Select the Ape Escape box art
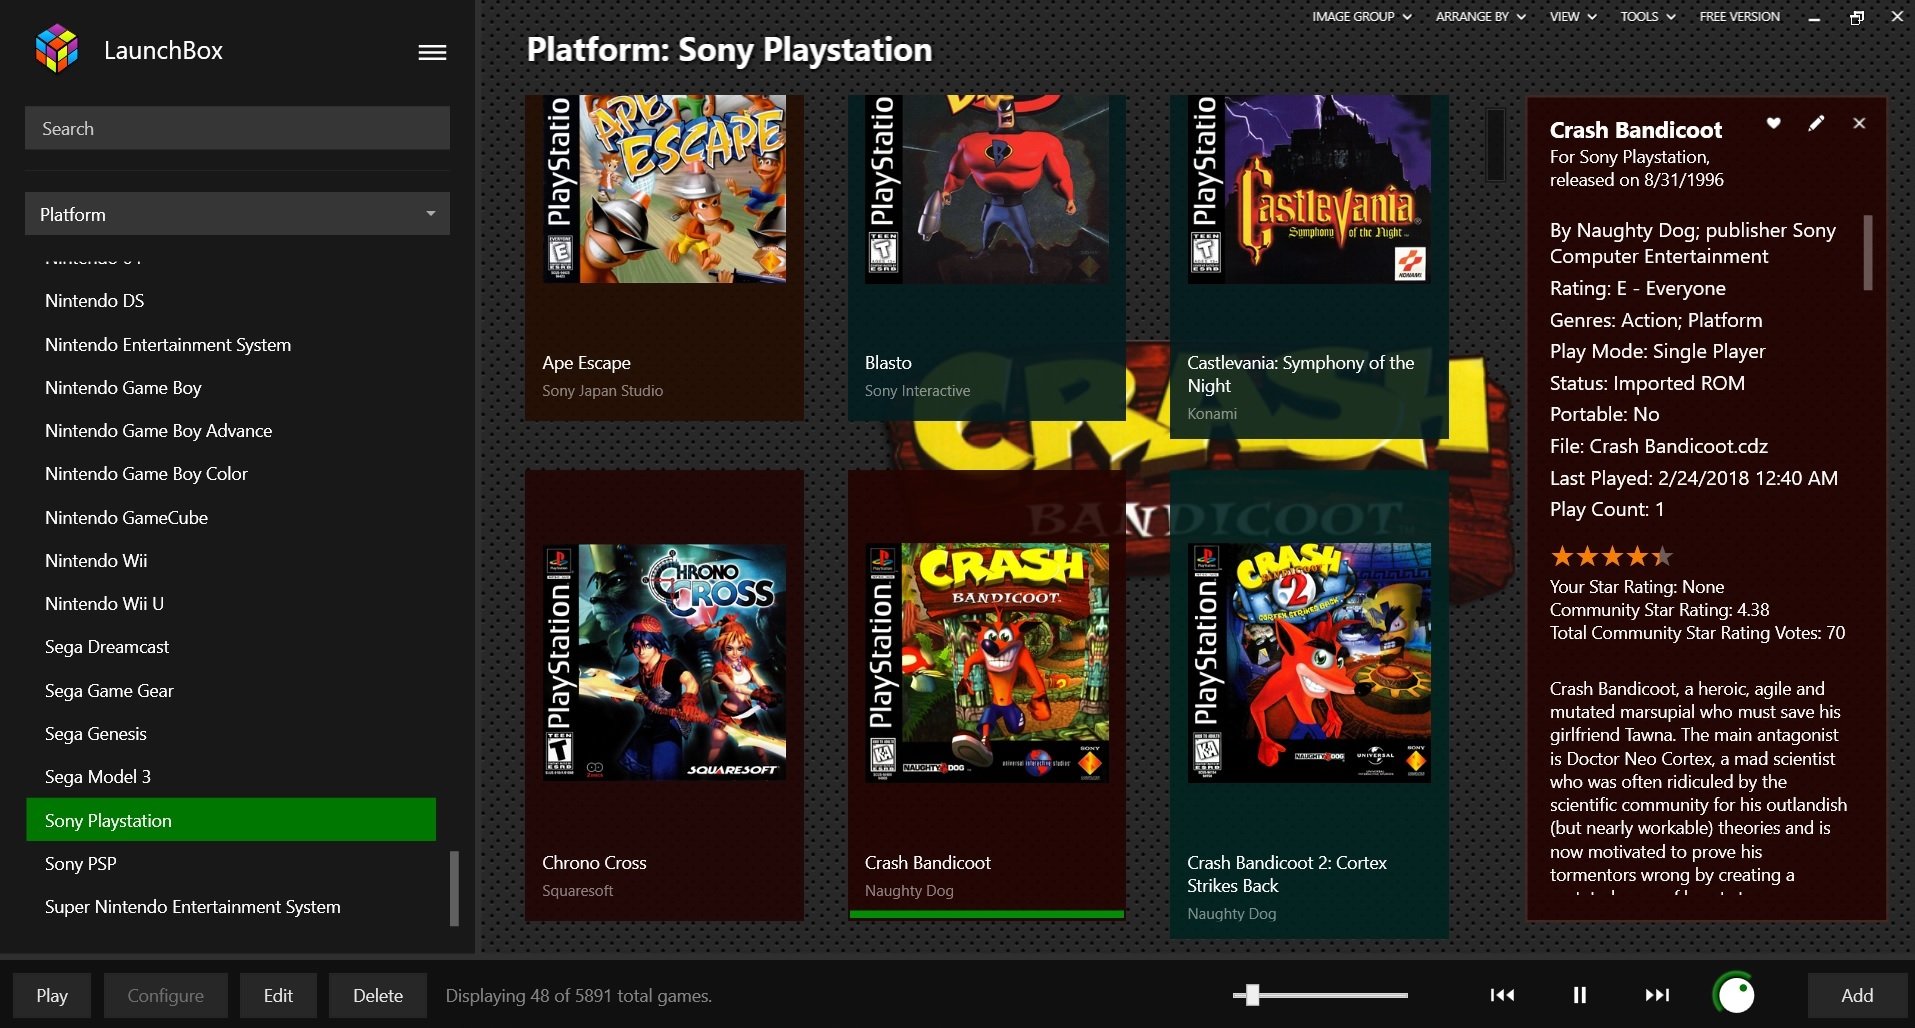The height and width of the screenshot is (1028, 1915). coord(664,189)
